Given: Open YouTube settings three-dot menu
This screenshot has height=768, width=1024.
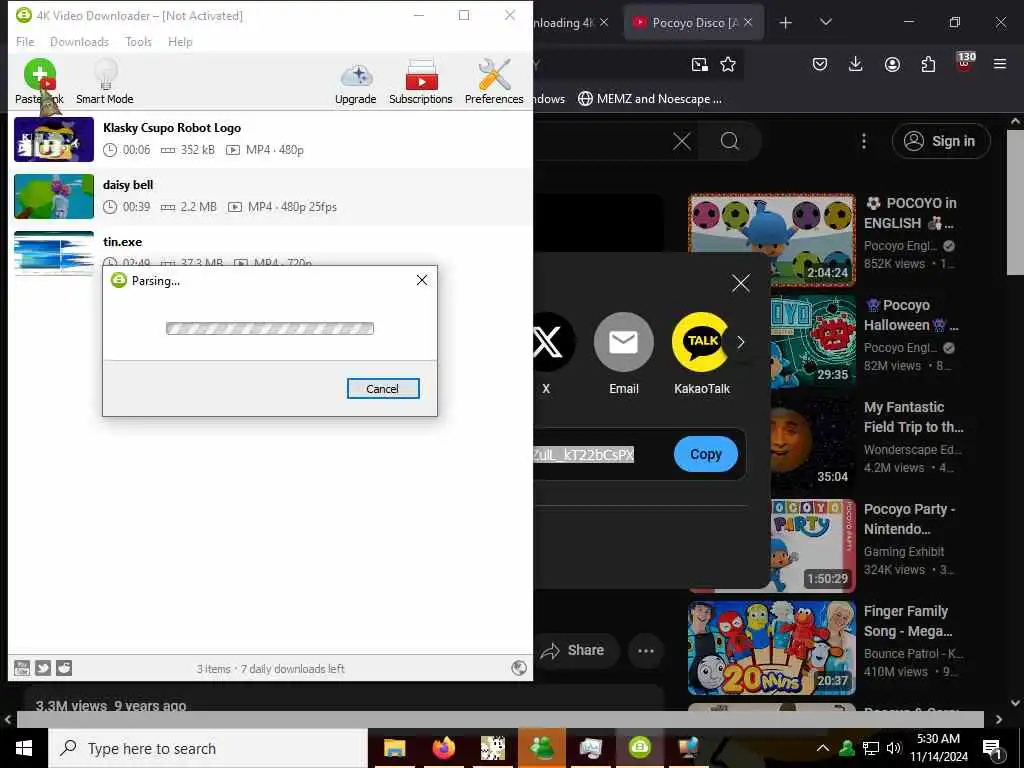Looking at the screenshot, I should (863, 141).
